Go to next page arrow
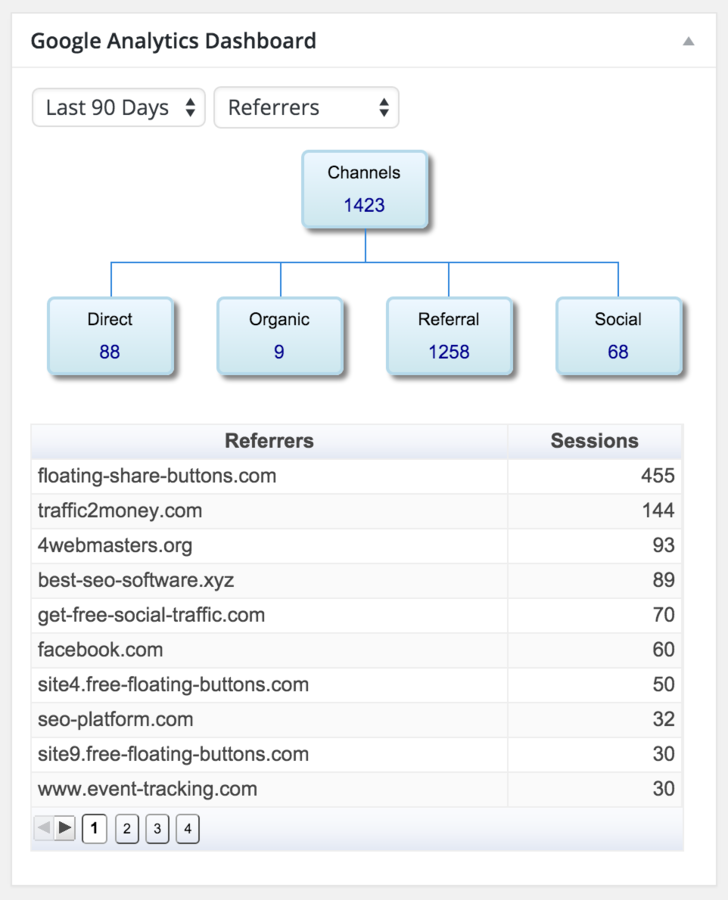This screenshot has width=728, height=900. pyautogui.click(x=65, y=828)
